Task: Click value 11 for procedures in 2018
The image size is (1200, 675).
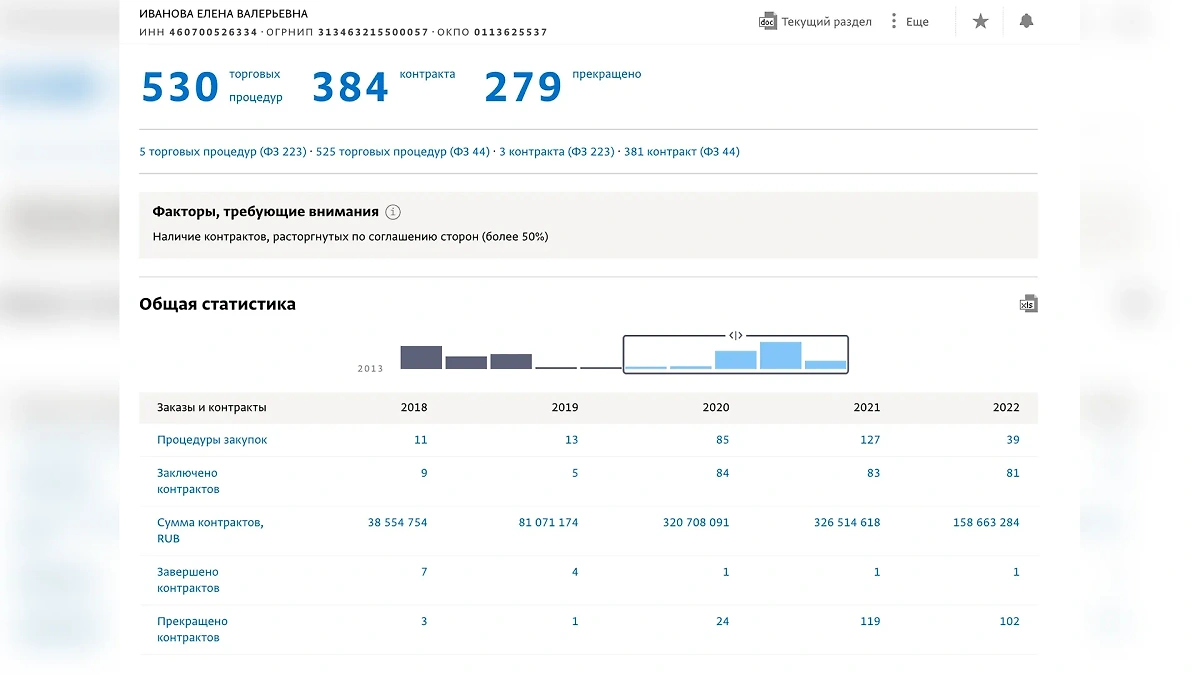Action: pos(420,440)
